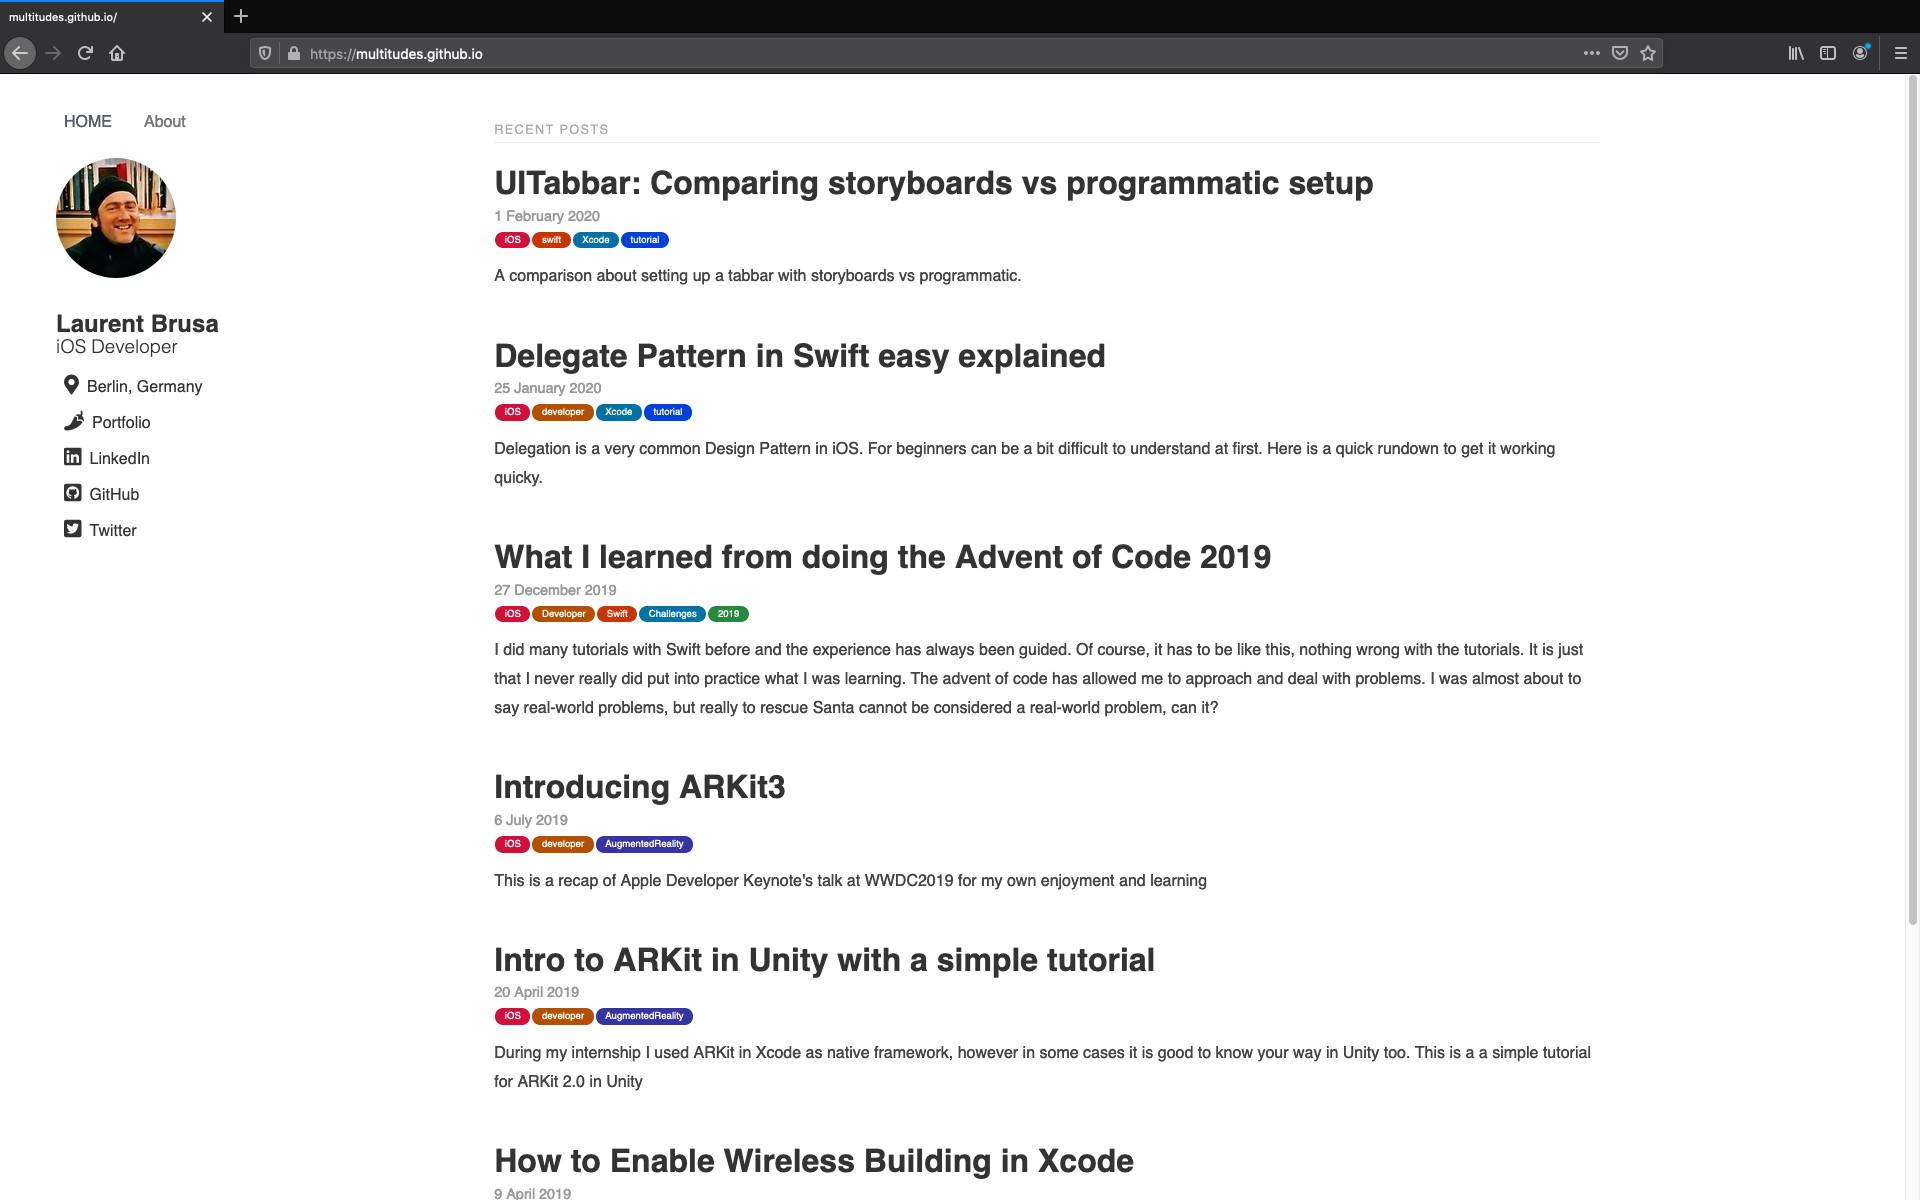Go to the browser home icon

tap(117, 53)
